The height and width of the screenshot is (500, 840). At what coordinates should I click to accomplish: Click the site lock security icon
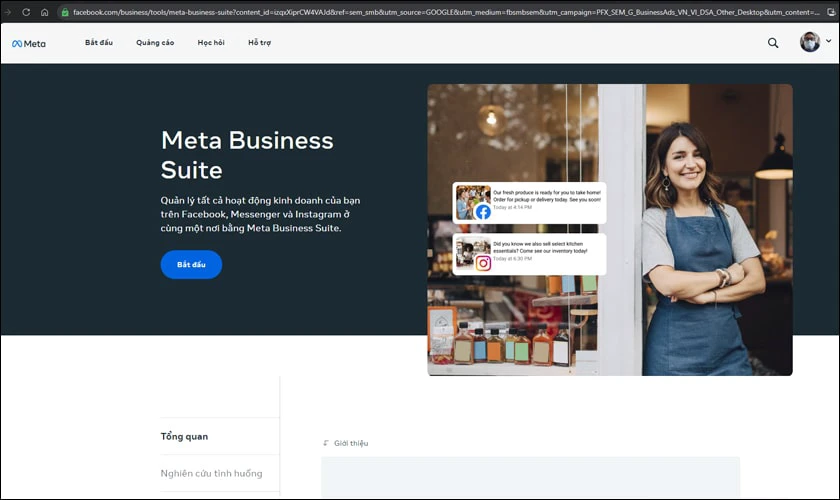click(65, 12)
